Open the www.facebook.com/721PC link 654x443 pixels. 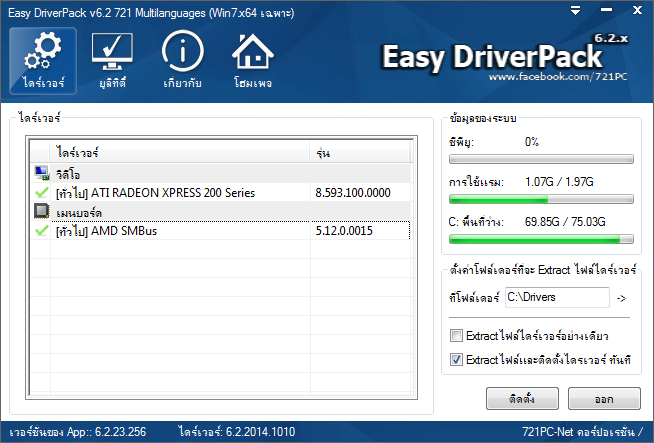(558, 77)
